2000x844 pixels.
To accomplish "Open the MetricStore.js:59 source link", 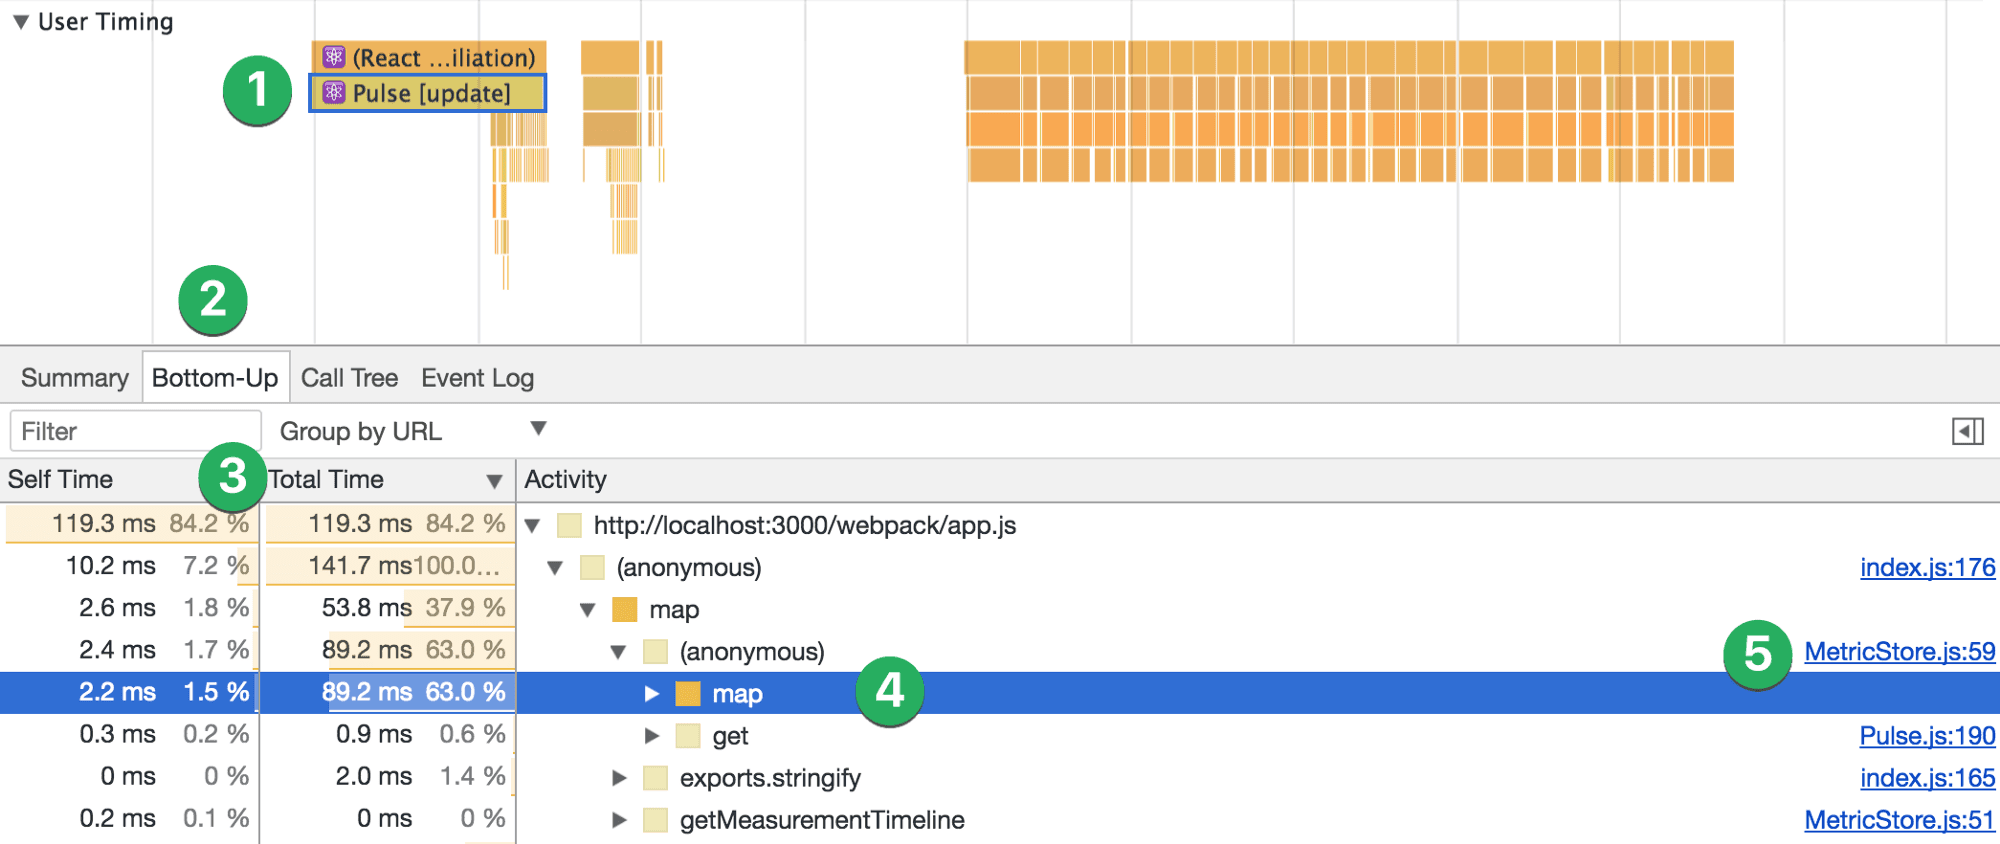I will click(1899, 652).
